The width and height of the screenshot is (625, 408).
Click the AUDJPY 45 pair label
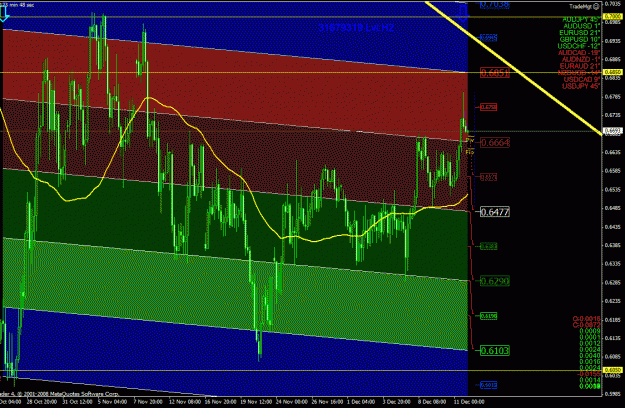581,19
